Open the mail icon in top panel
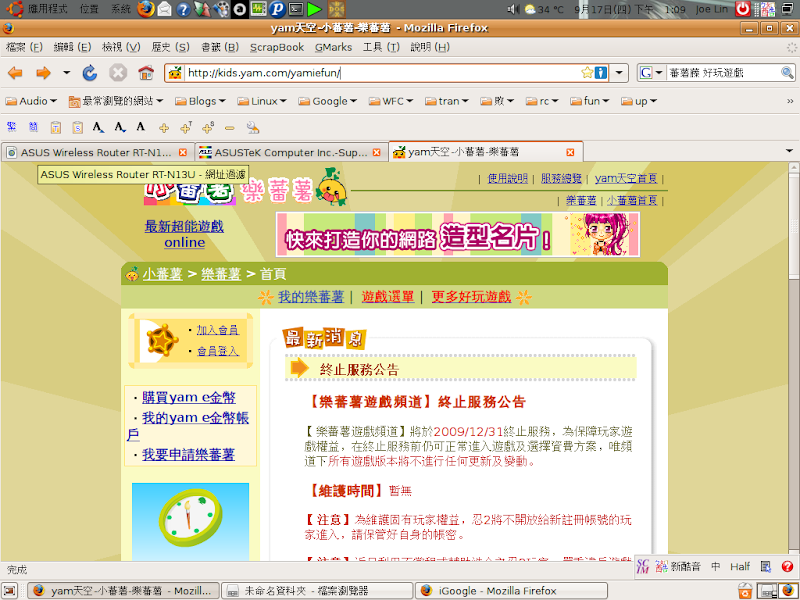This screenshot has width=800, height=600. tap(164, 9)
